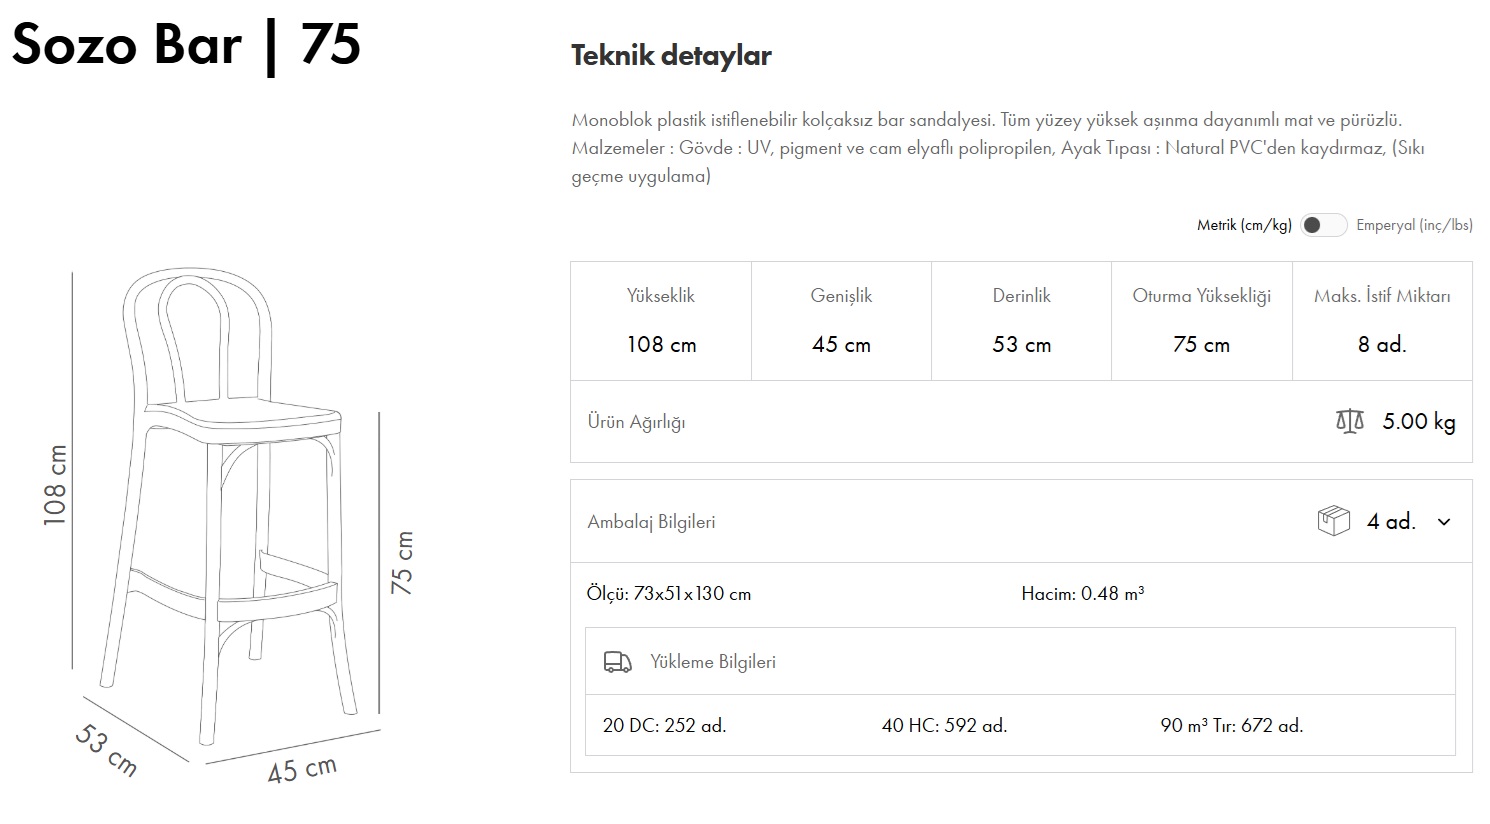Select the Yükseklik 108 cm cell
Viewport: 1490px width, 824px height.
(661, 321)
